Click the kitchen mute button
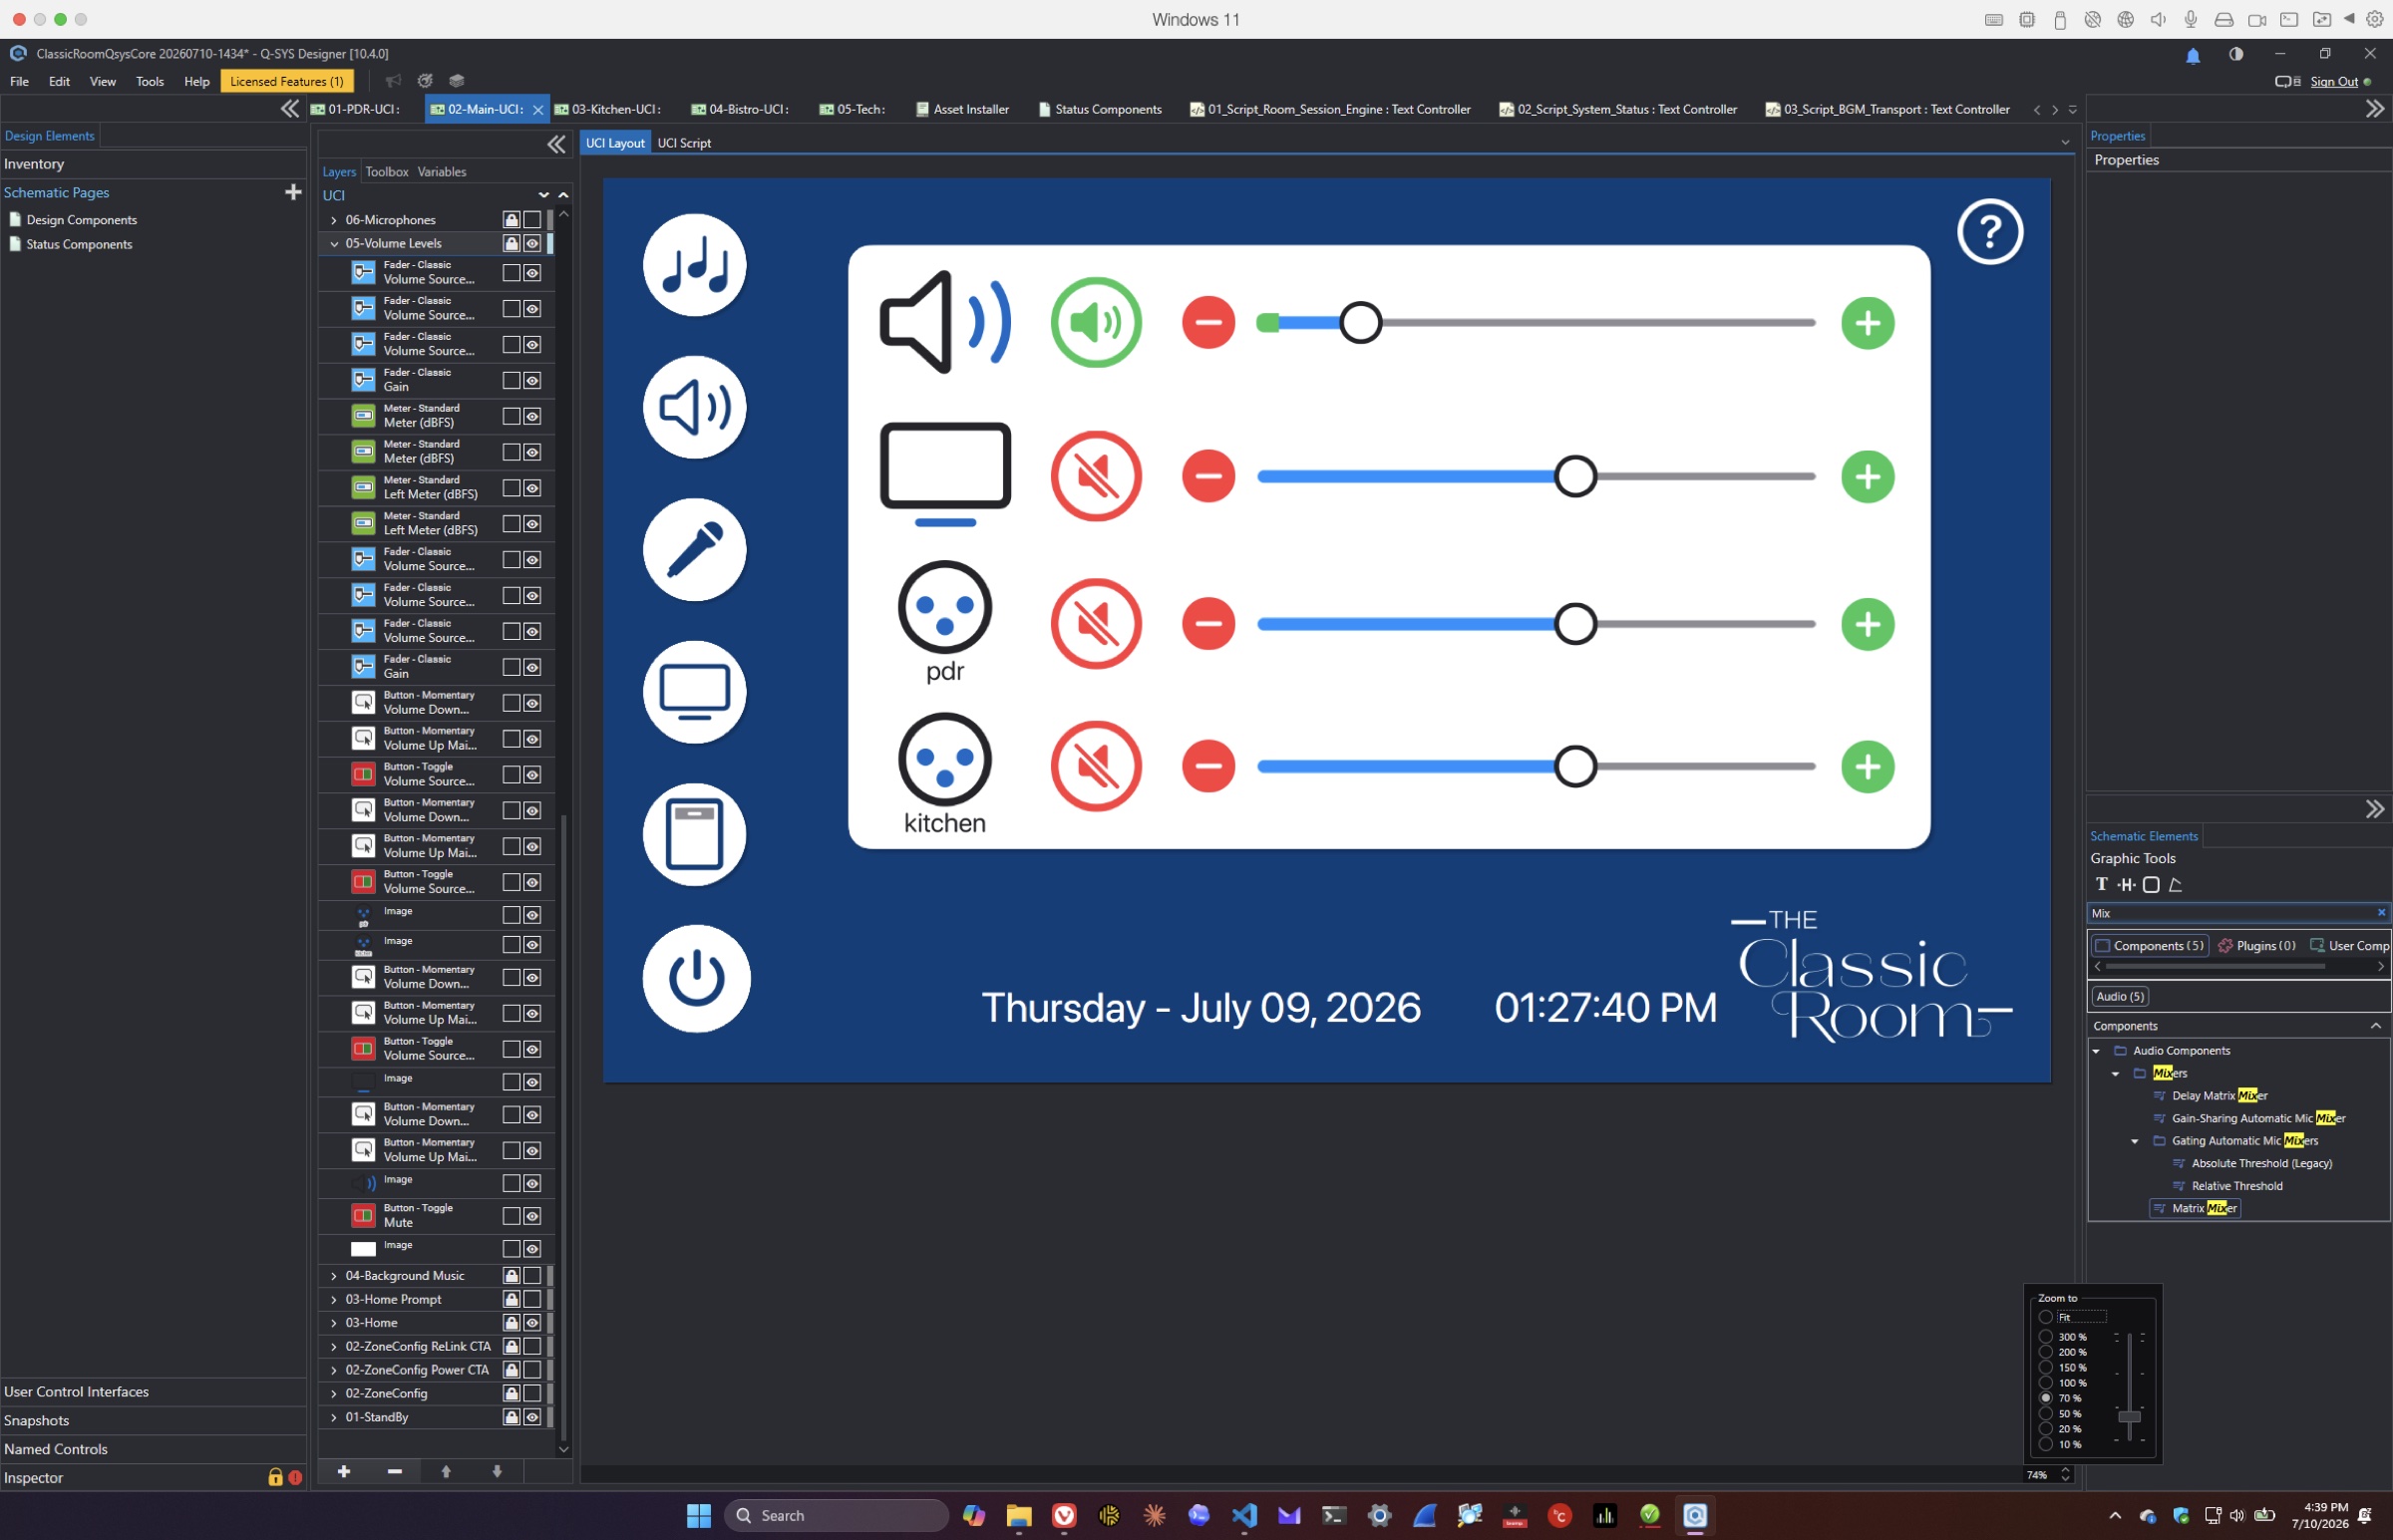Screen dimensions: 2393x1540 pos(1096,766)
